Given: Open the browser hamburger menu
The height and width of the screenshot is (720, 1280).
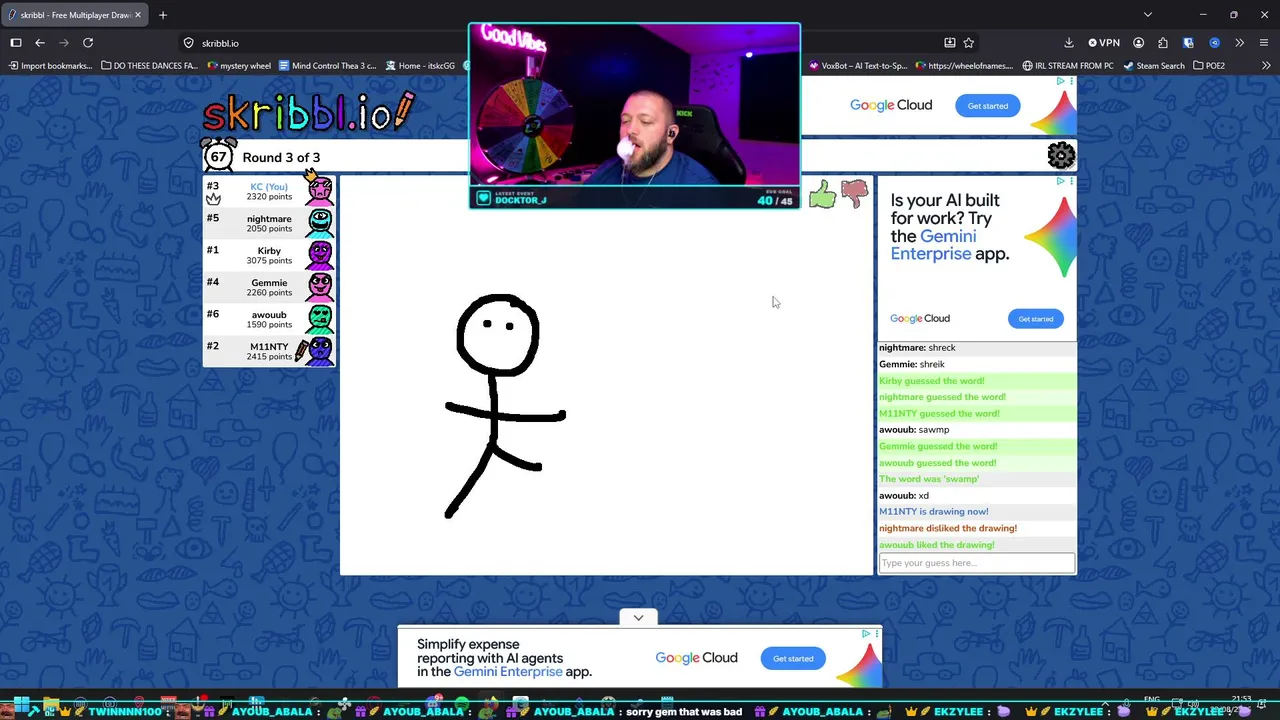Looking at the screenshot, I should click(1264, 43).
